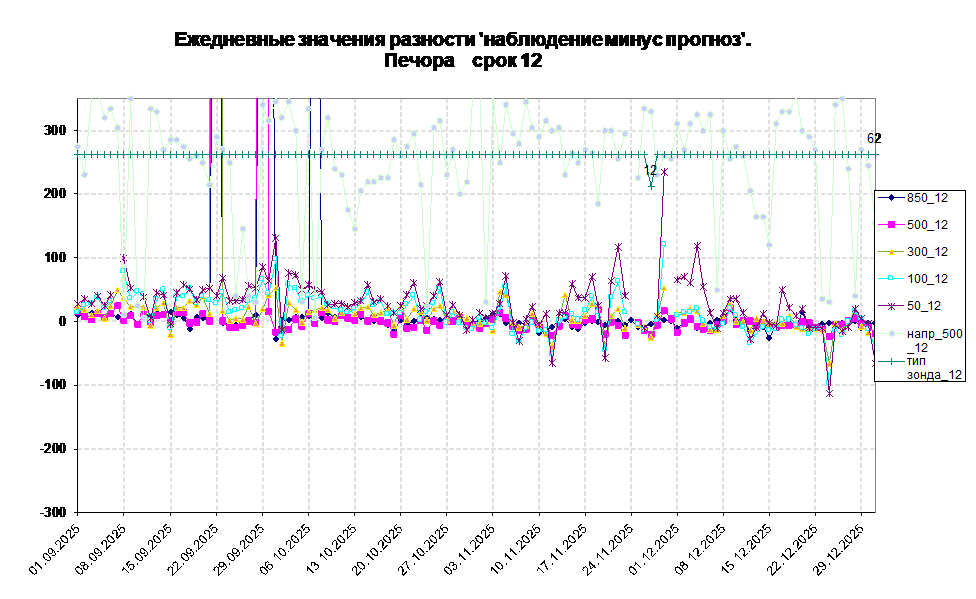Select the тип зонда_12 legend text
The width and height of the screenshot is (976, 599).
(934, 367)
